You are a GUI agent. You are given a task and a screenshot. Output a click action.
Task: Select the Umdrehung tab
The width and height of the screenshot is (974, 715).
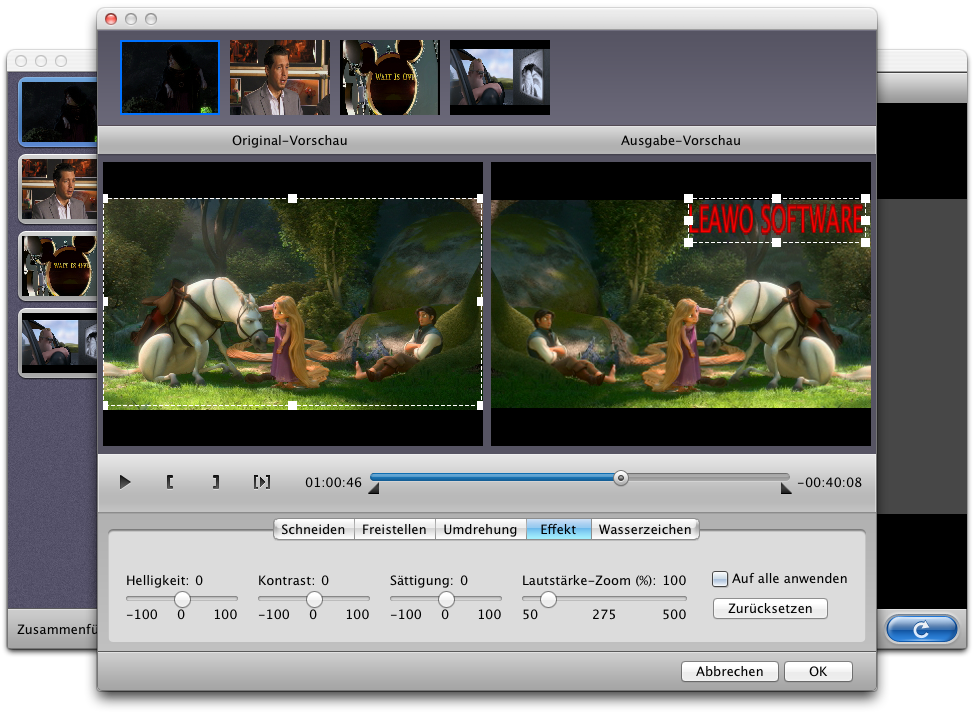point(480,529)
